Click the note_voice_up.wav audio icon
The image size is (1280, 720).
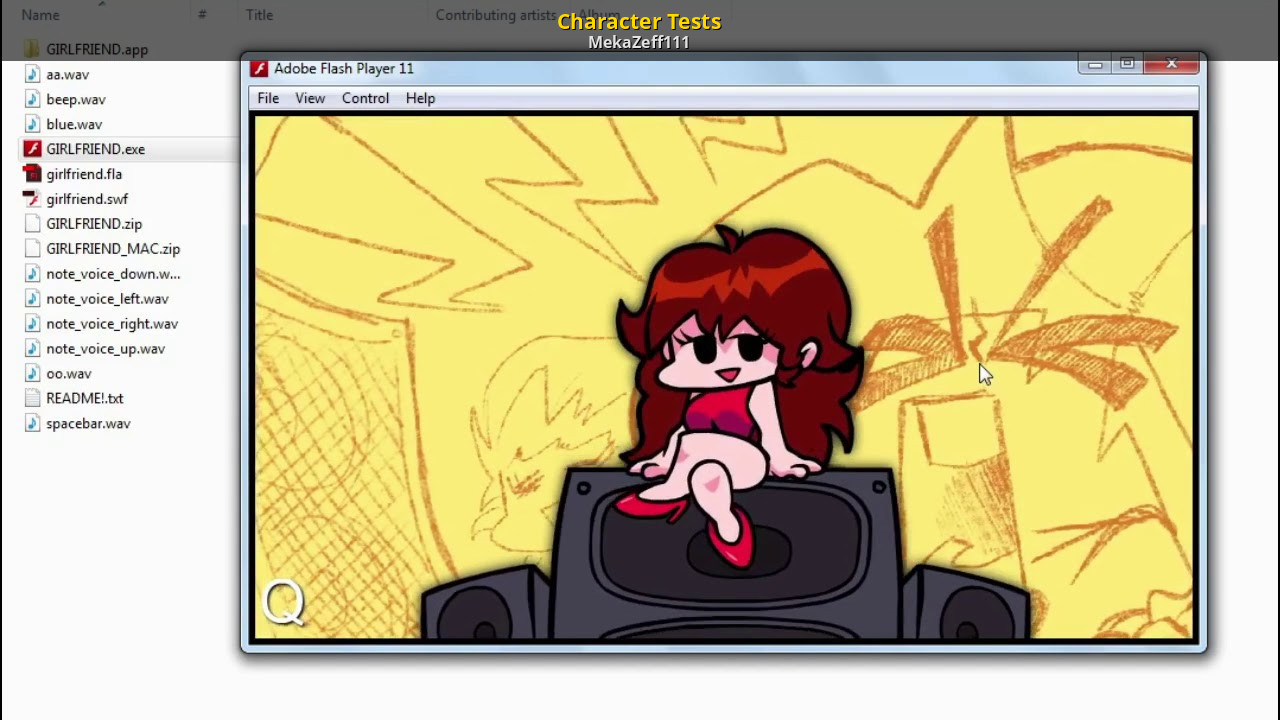coord(32,349)
